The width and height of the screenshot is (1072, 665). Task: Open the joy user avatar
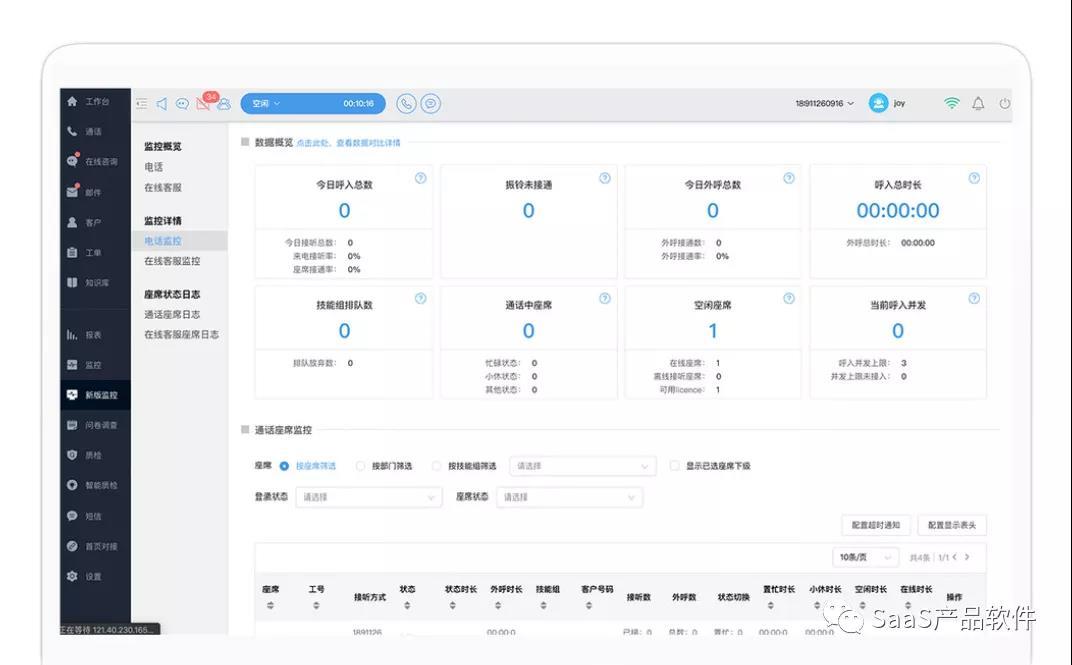(878, 103)
